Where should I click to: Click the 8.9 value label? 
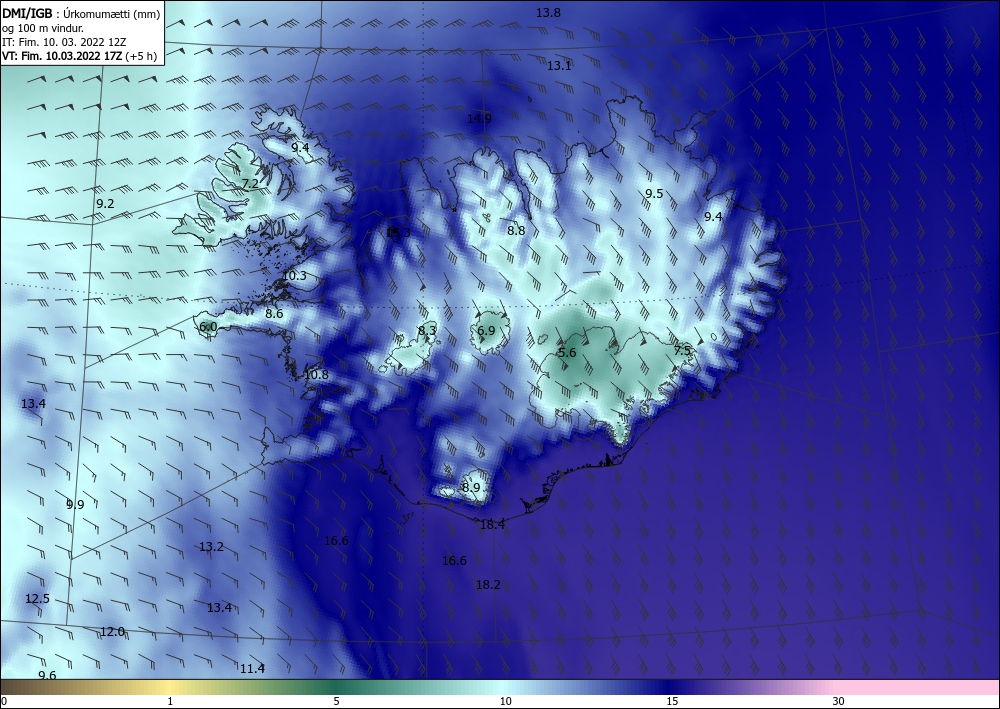click(x=471, y=487)
